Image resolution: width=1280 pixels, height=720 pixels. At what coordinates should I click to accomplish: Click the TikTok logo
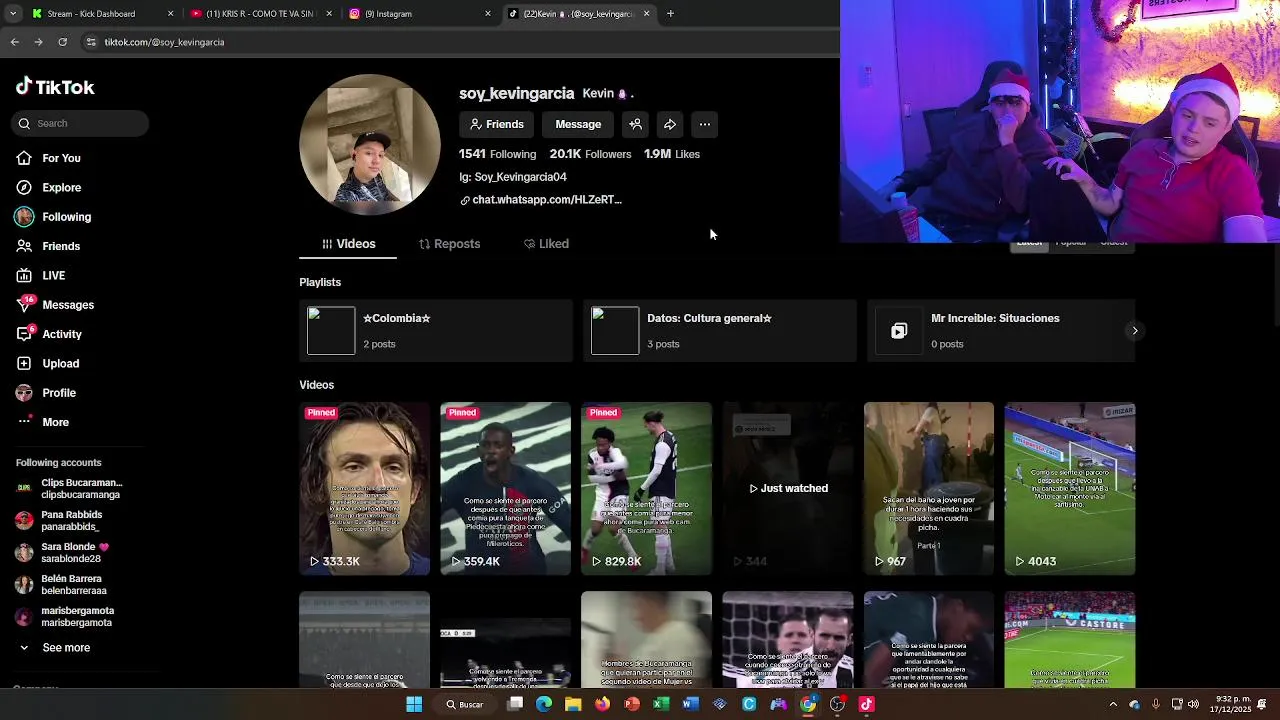point(55,87)
